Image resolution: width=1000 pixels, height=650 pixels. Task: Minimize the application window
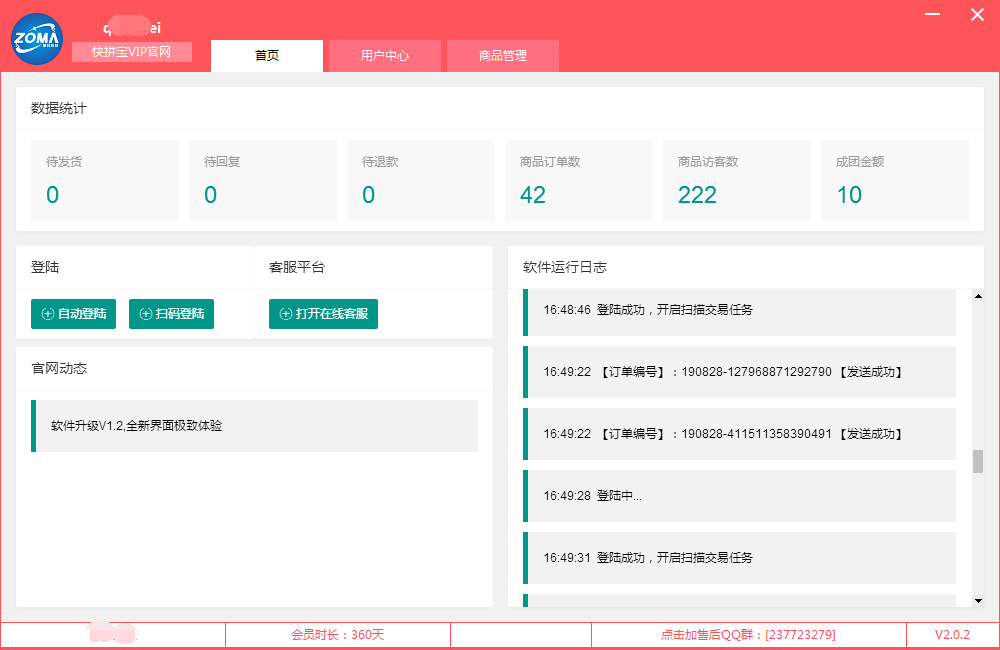point(932,15)
